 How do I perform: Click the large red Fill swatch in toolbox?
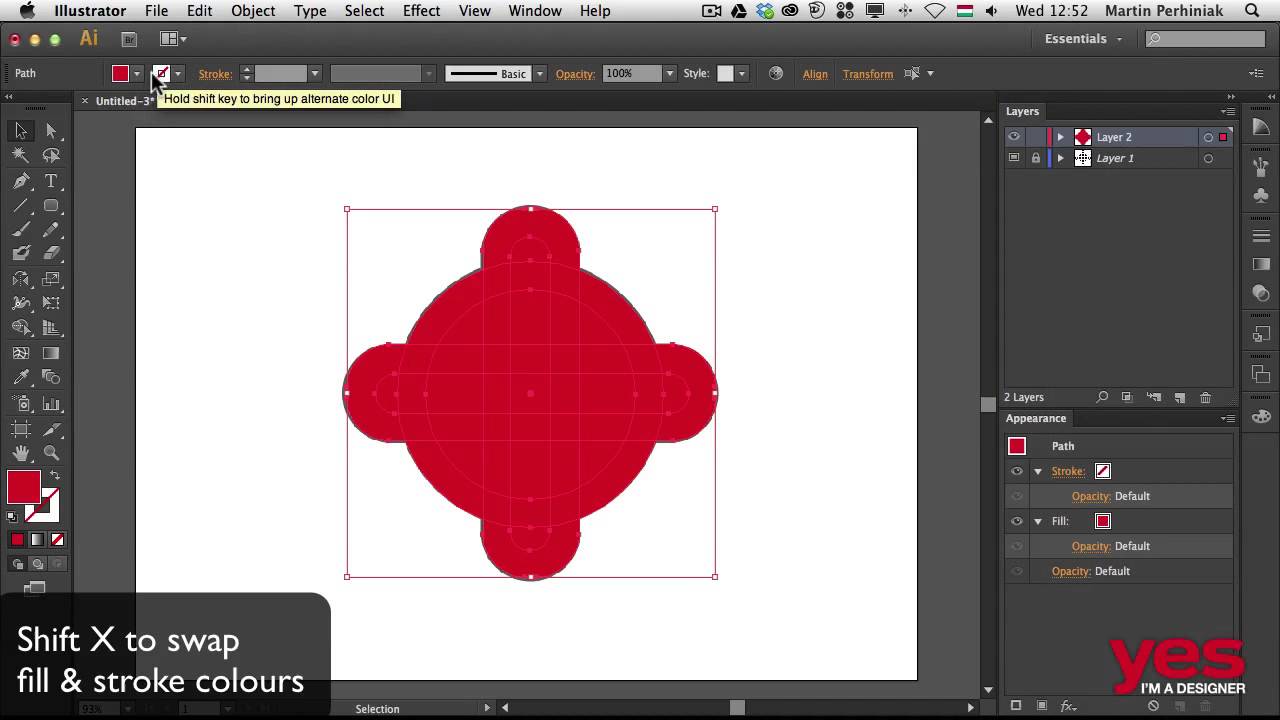coord(24,487)
